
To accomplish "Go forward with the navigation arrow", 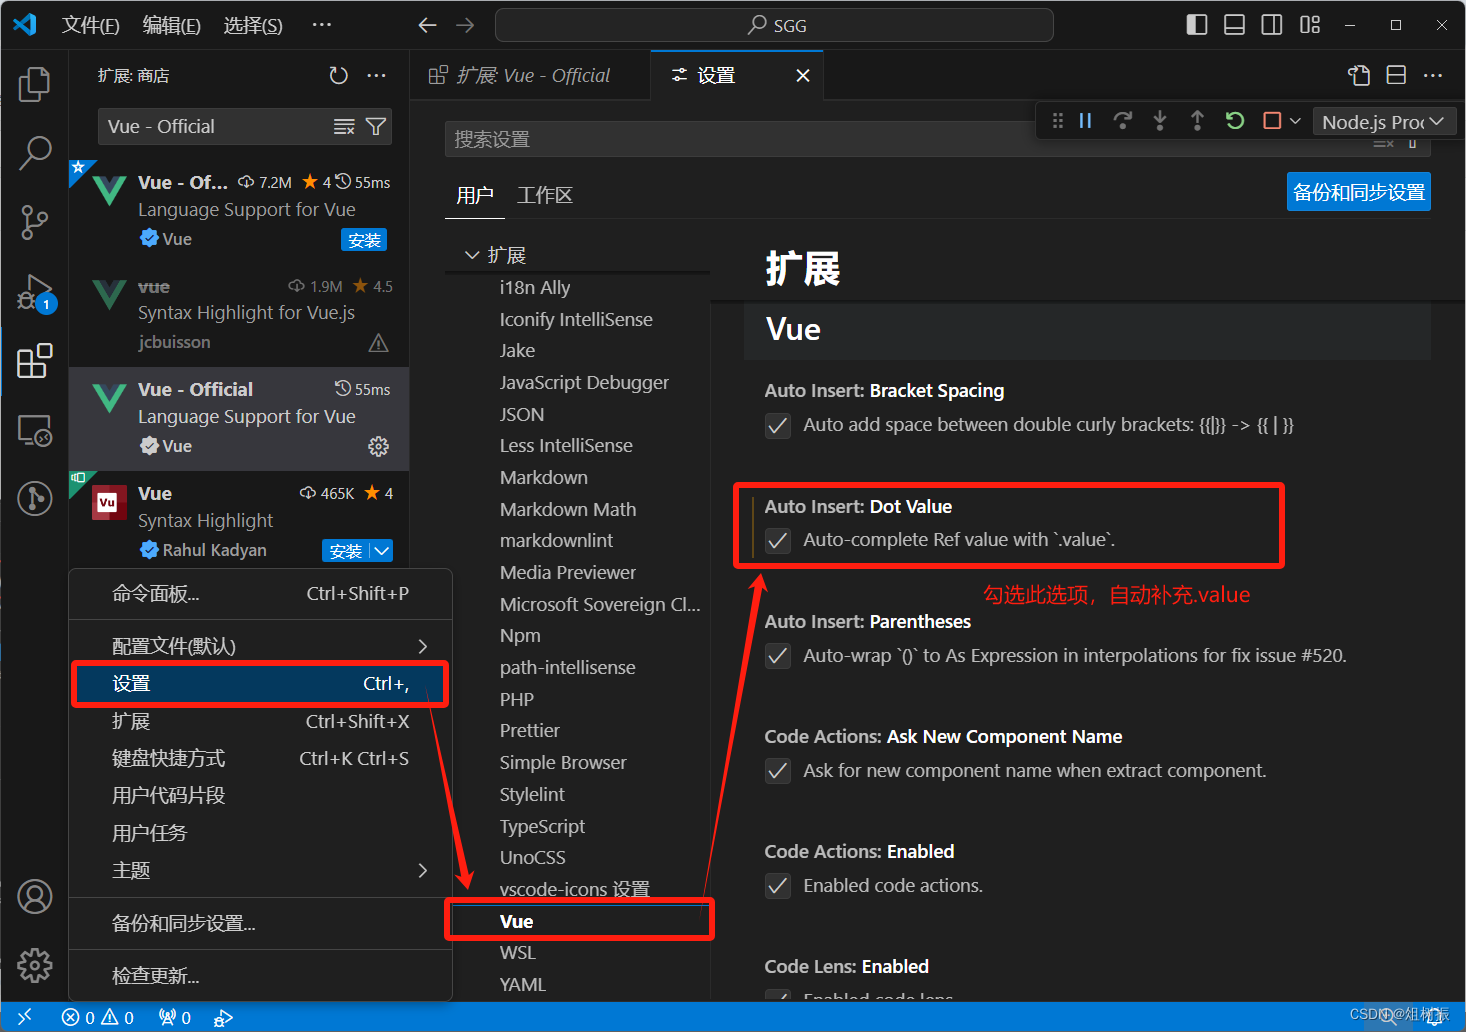I will click(x=465, y=25).
